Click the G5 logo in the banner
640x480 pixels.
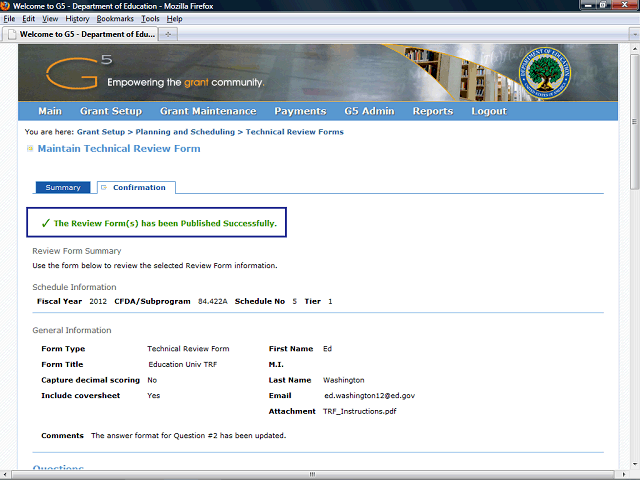[79, 72]
